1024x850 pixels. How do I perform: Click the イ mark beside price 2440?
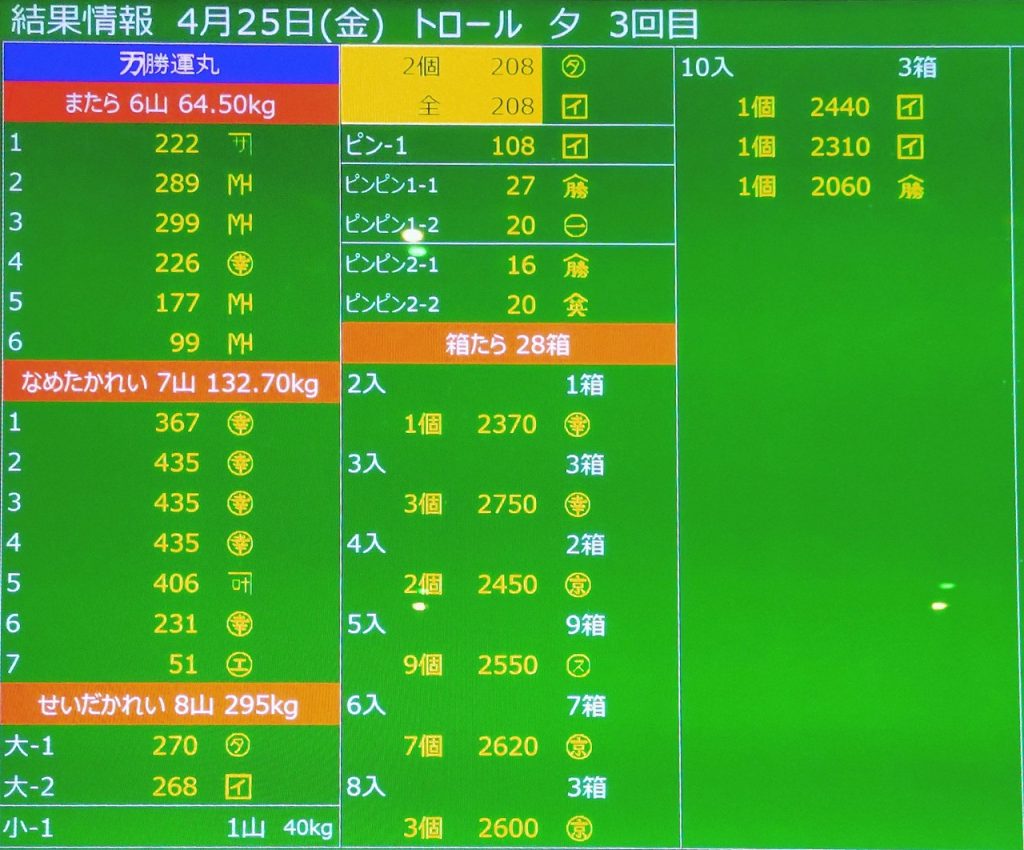(910, 107)
